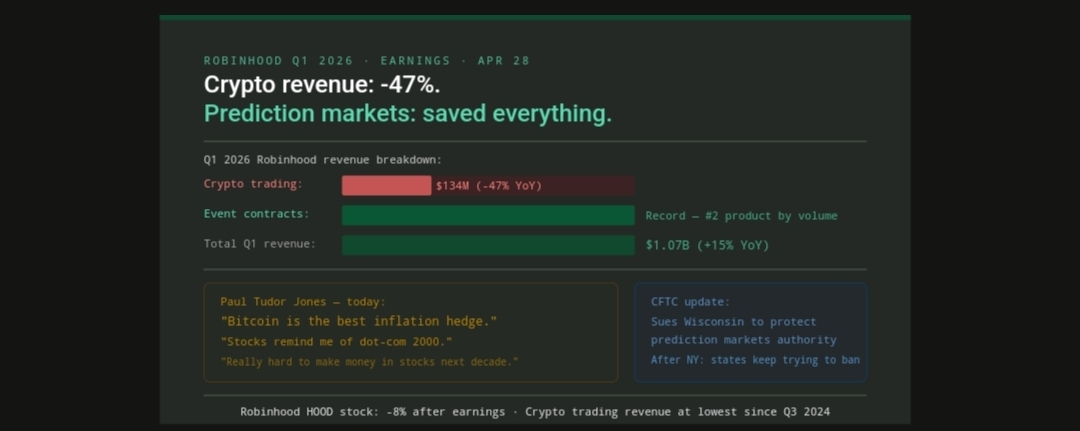Click 'Really hard to make money in stocks next decade.'
Image resolution: width=1080 pixels, height=431 pixels.
[369, 361]
